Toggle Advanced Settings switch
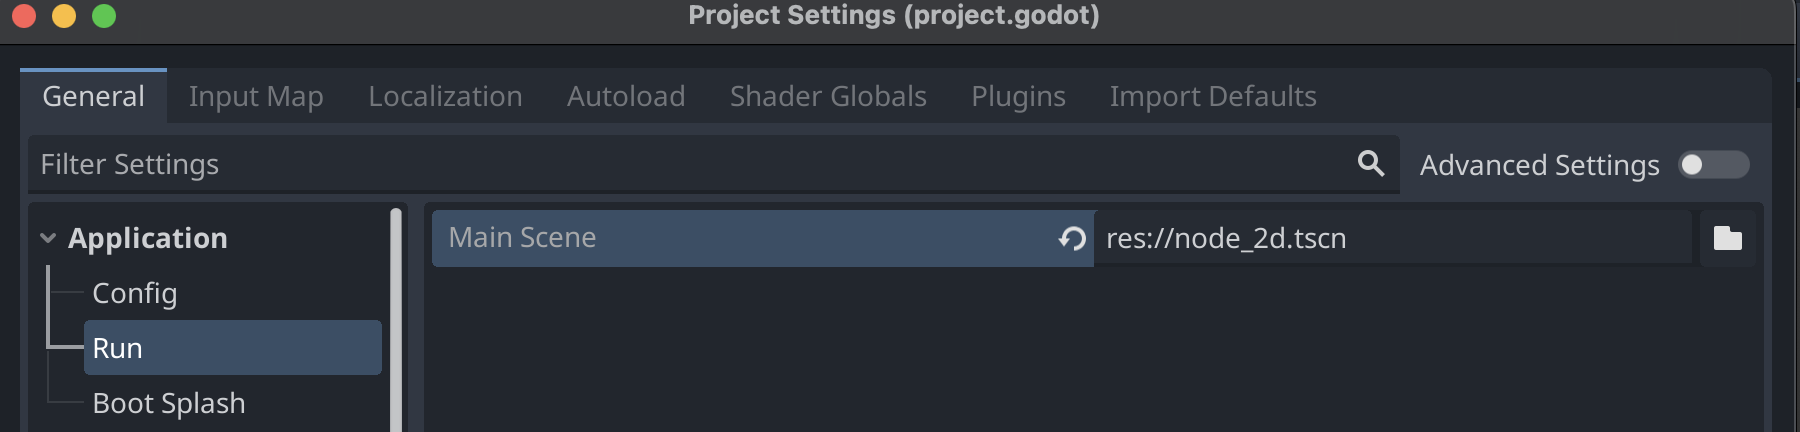The image size is (1800, 432). (1713, 165)
